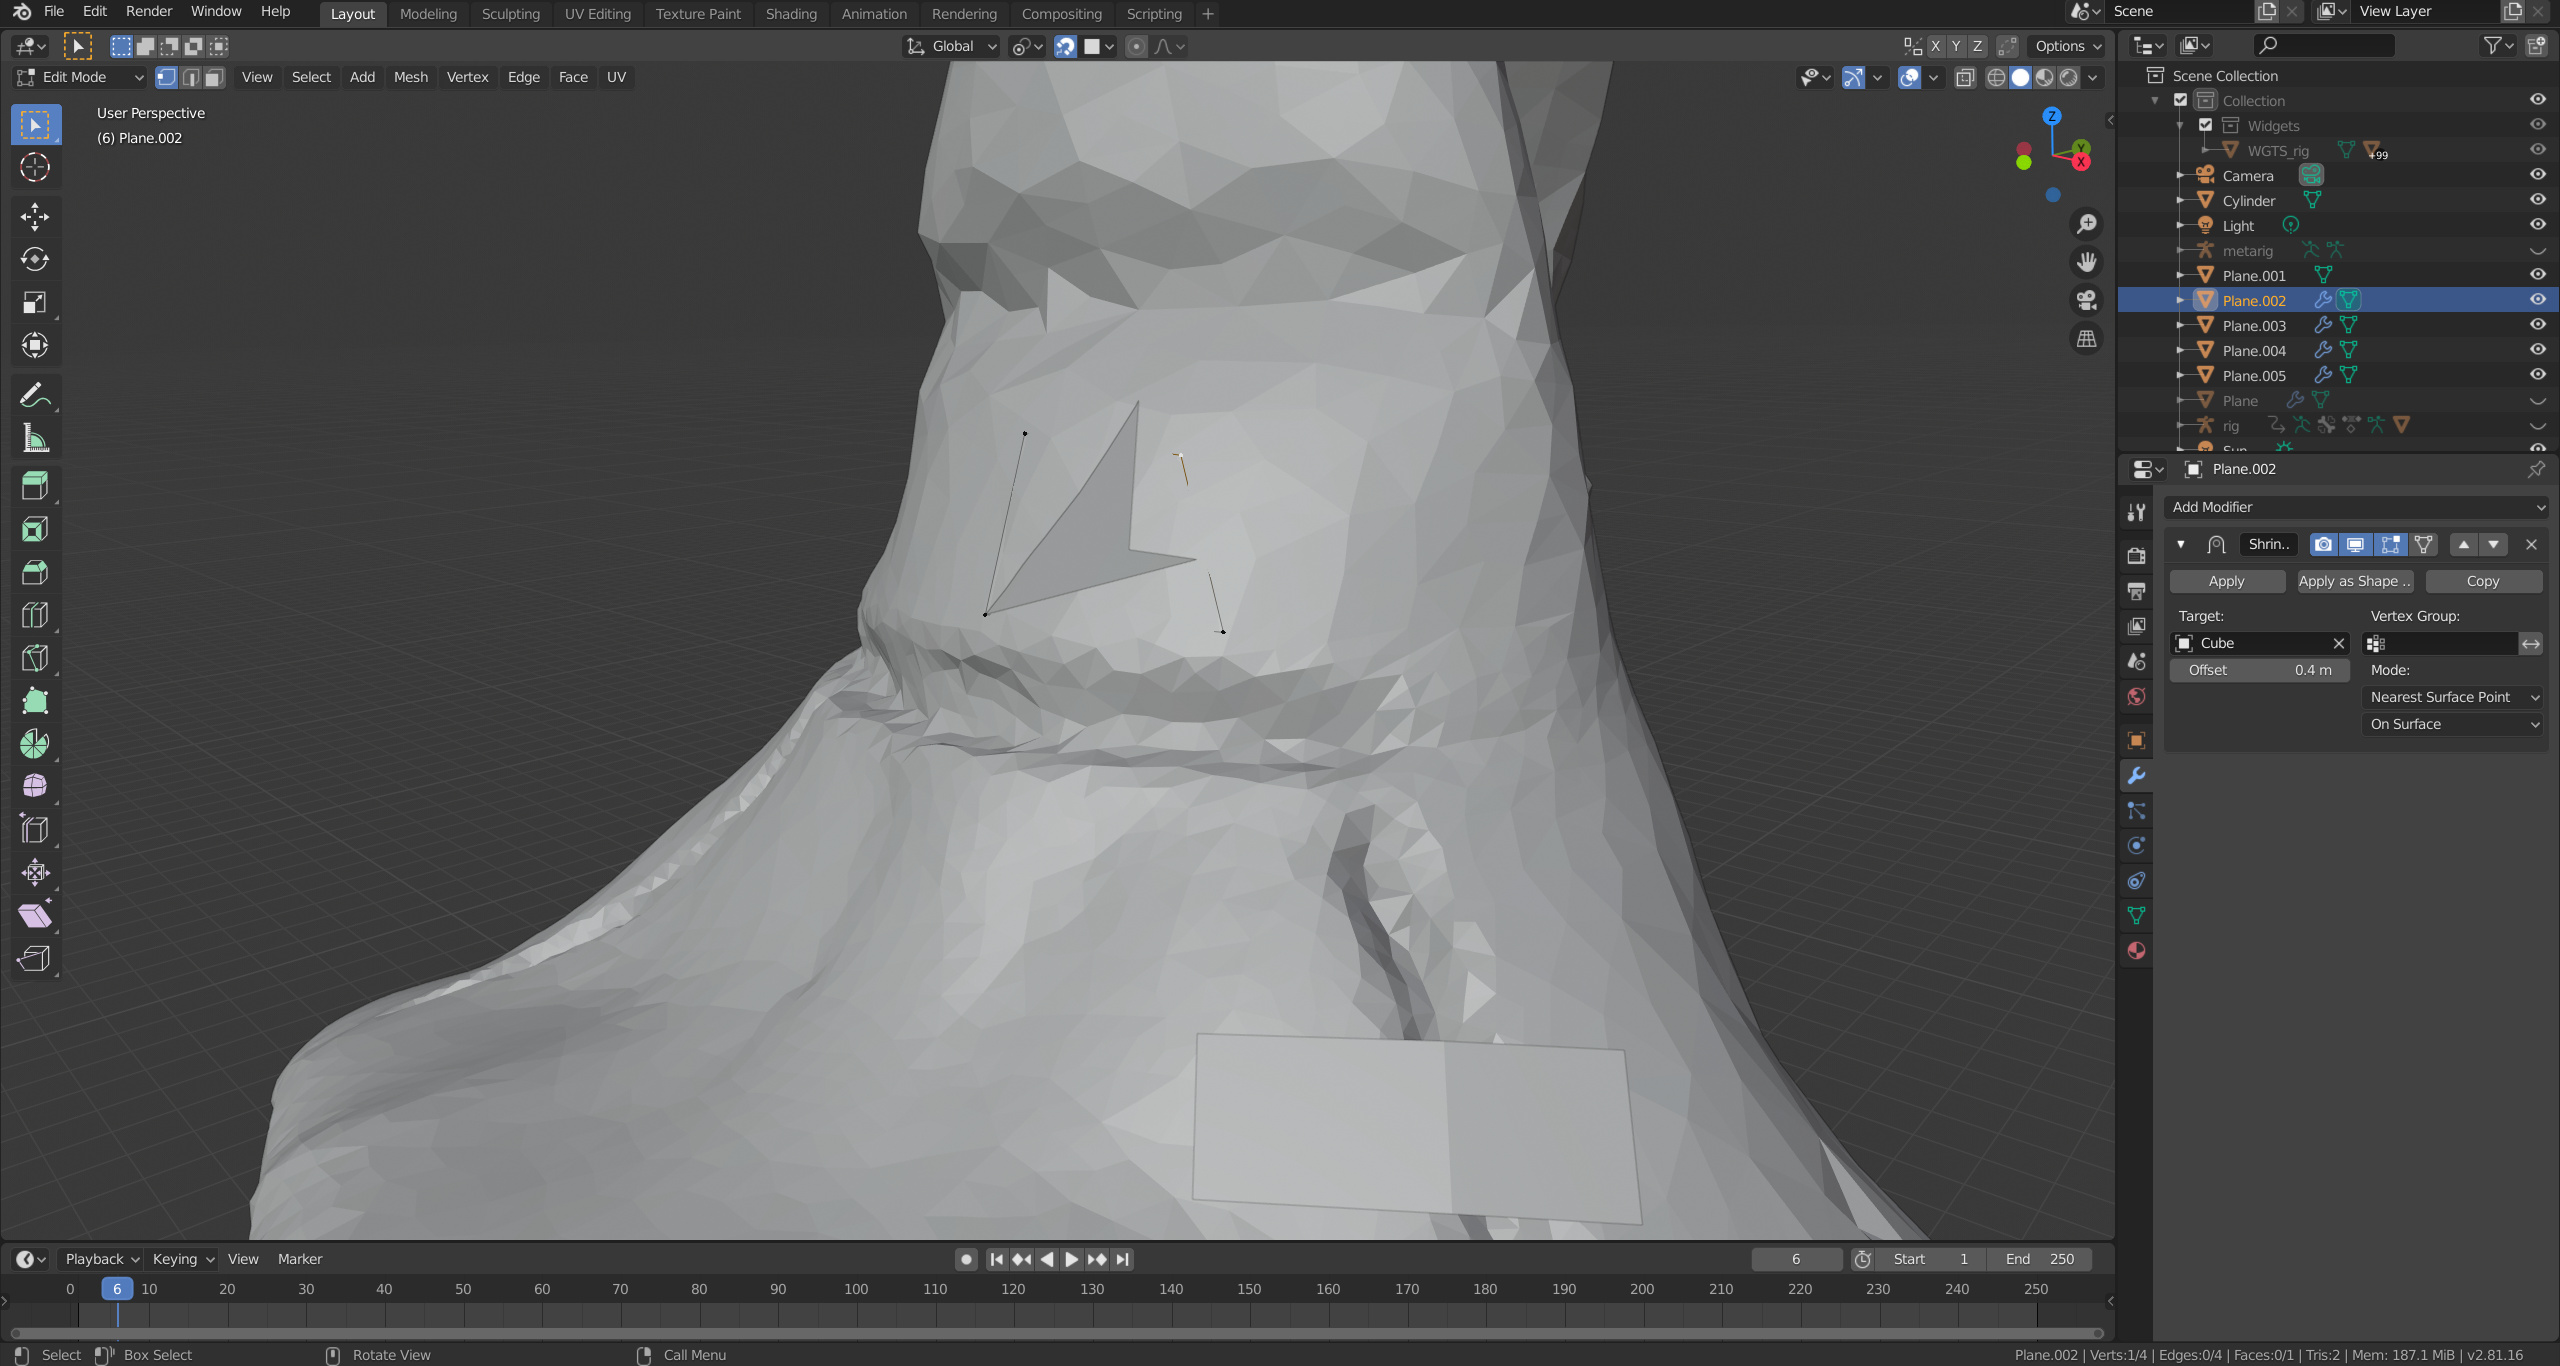
Task: Switch to the UV Editing workspace tab
Action: pyautogui.click(x=597, y=14)
